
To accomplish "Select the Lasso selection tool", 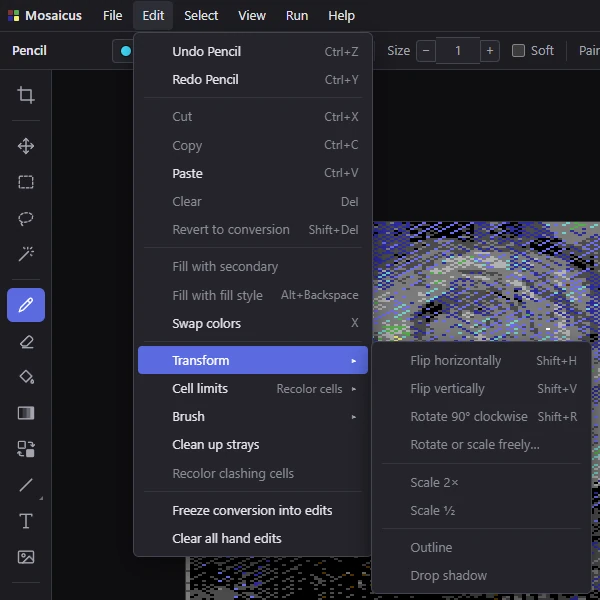I will click(26, 218).
